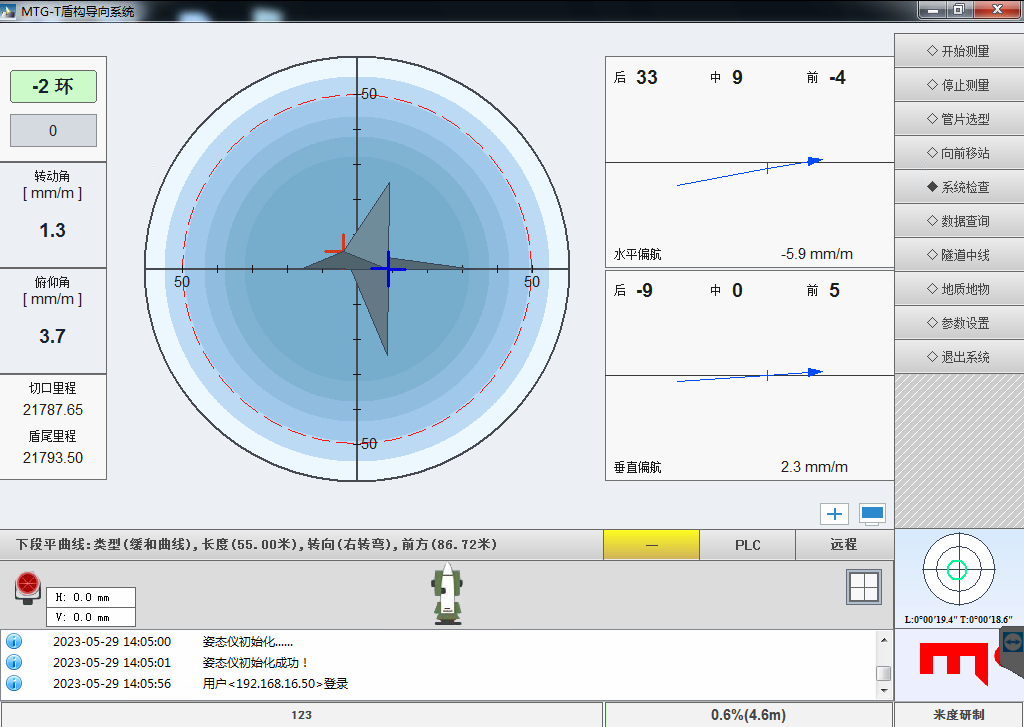Click the 俯仰角 value 3.7
Viewport: 1024px width, 727px height.
tap(52, 336)
